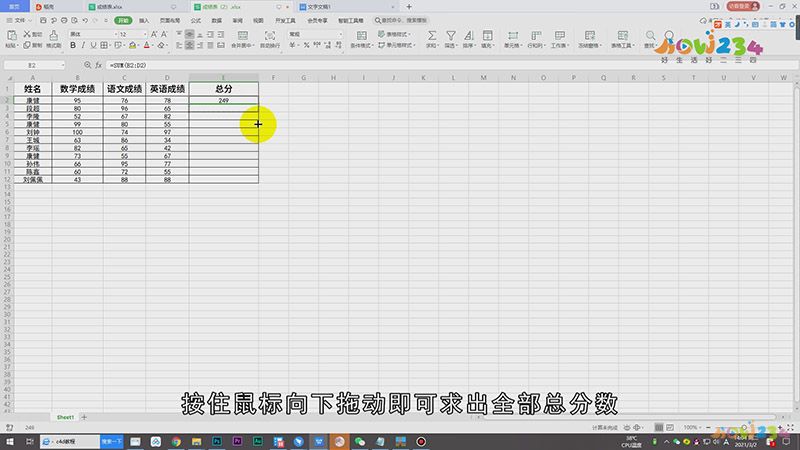Click the Save icon in quick access bar
800x450 pixels.
pos(43,20)
